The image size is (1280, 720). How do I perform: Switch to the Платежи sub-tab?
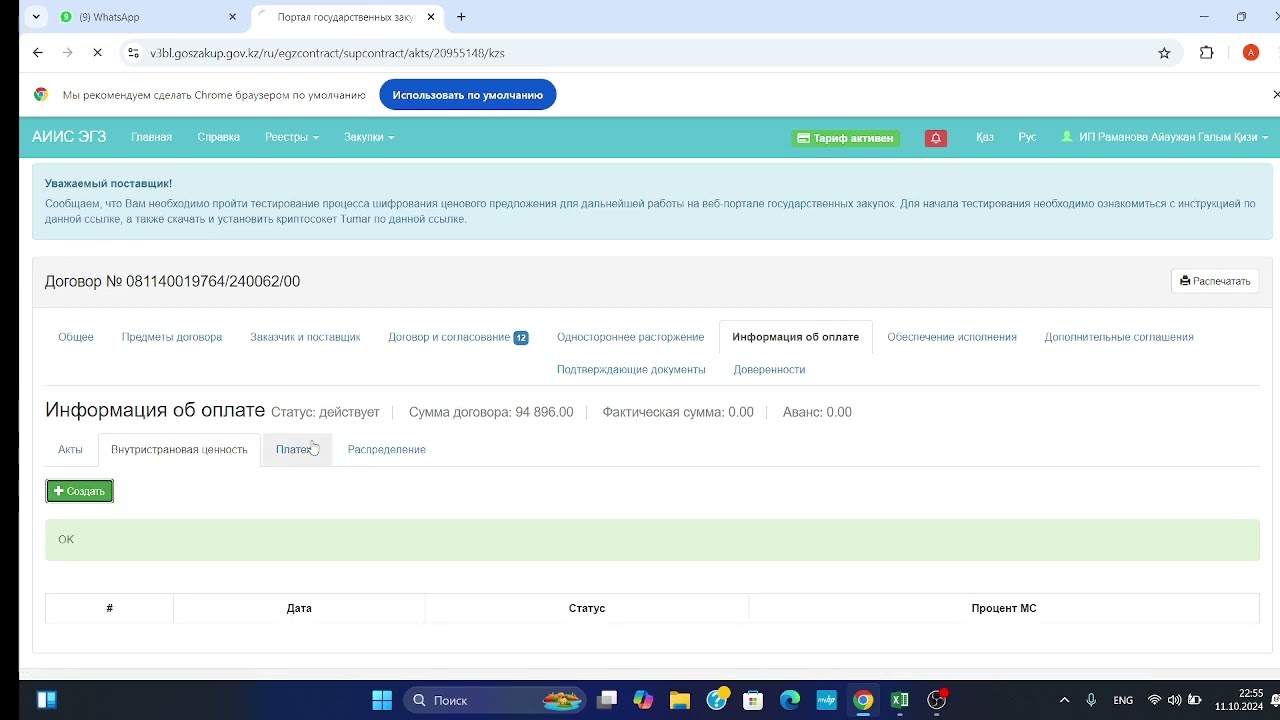click(297, 450)
